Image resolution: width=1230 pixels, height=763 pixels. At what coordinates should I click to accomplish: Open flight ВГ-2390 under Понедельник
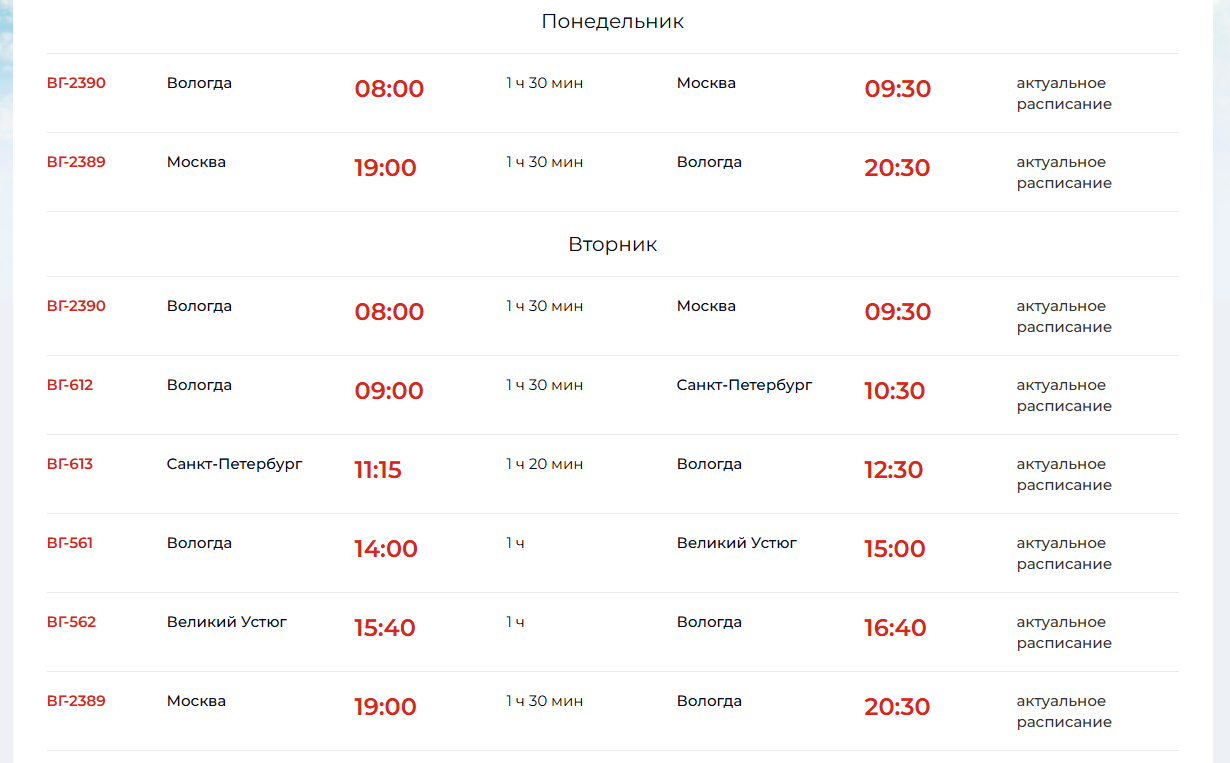tap(76, 83)
